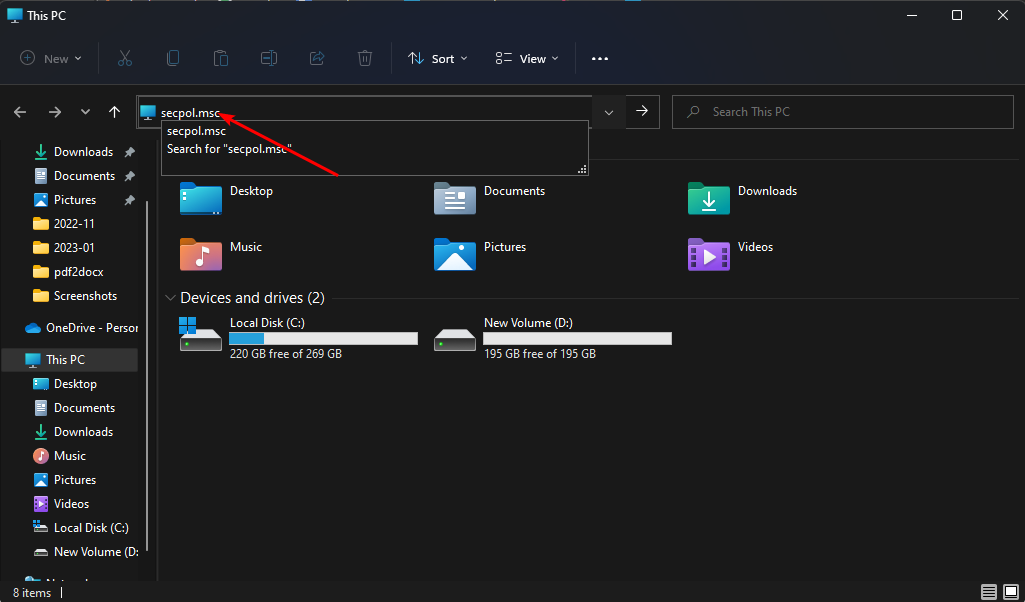
Task: Go up one level with up arrow
Action: pyautogui.click(x=114, y=112)
